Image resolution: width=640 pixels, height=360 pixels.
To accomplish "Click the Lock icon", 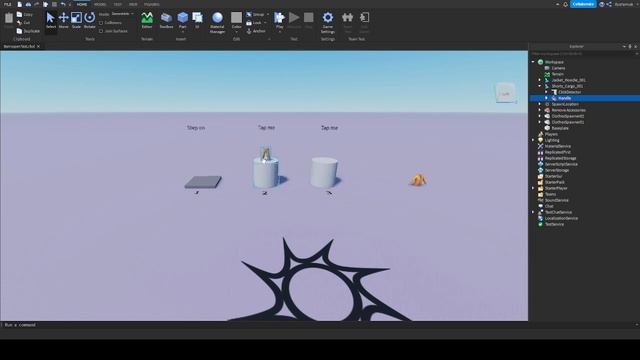I will 249,23.
